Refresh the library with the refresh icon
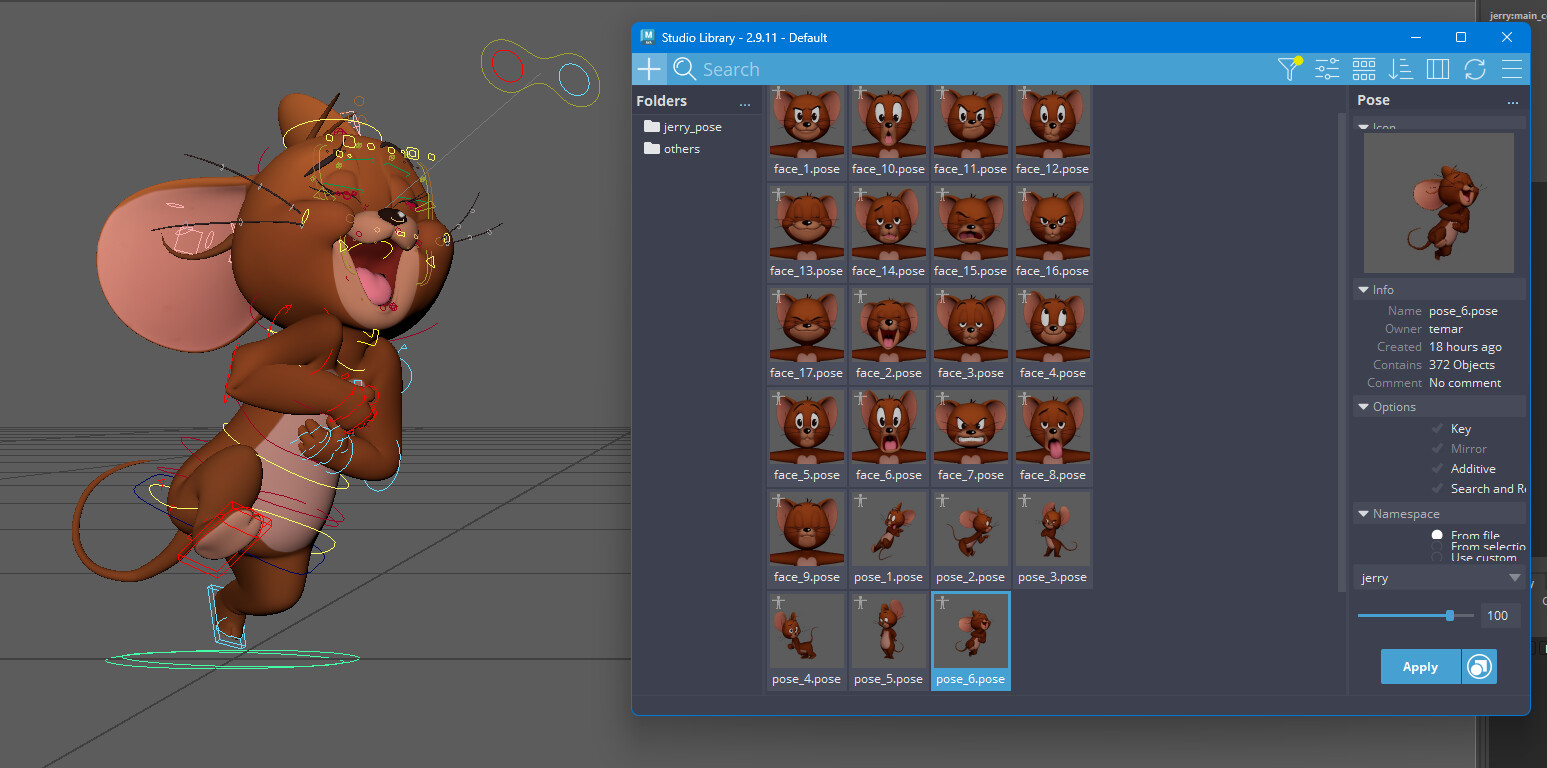The image size is (1547, 768). 1475,68
